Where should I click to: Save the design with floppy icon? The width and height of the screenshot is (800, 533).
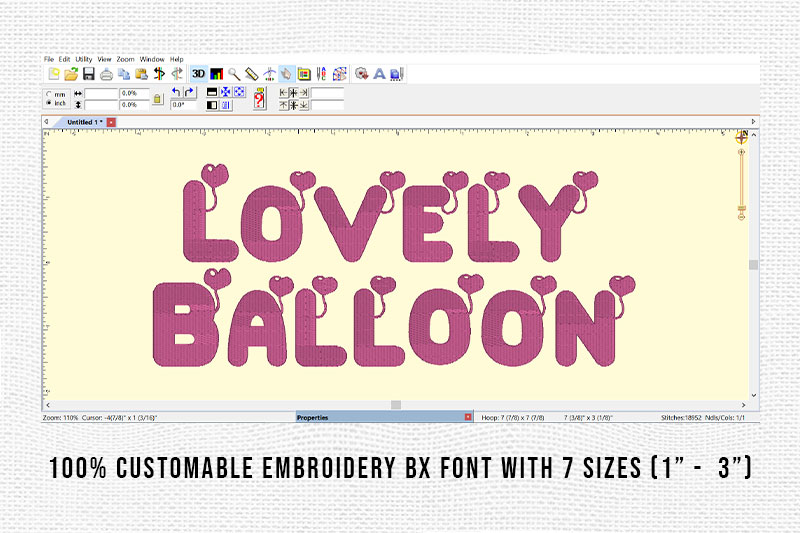pos(89,74)
